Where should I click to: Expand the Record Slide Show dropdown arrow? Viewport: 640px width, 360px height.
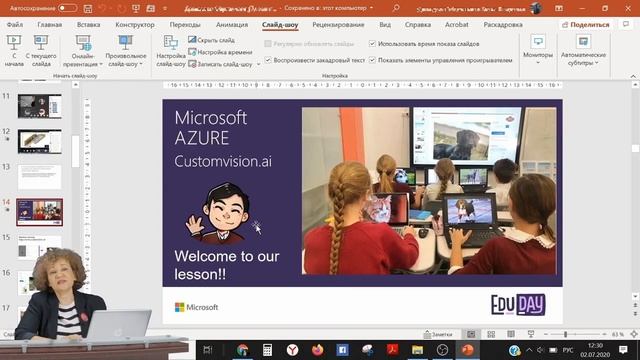pos(258,64)
